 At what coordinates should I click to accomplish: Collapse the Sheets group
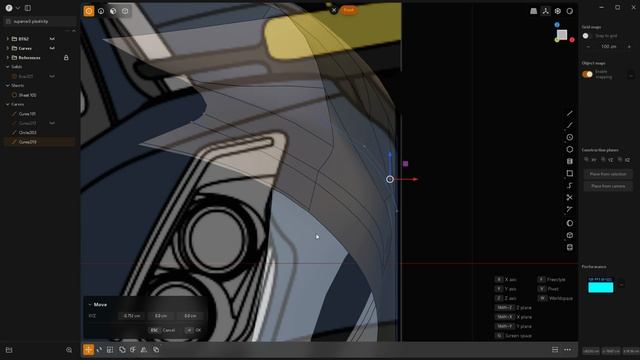pyautogui.click(x=7, y=85)
